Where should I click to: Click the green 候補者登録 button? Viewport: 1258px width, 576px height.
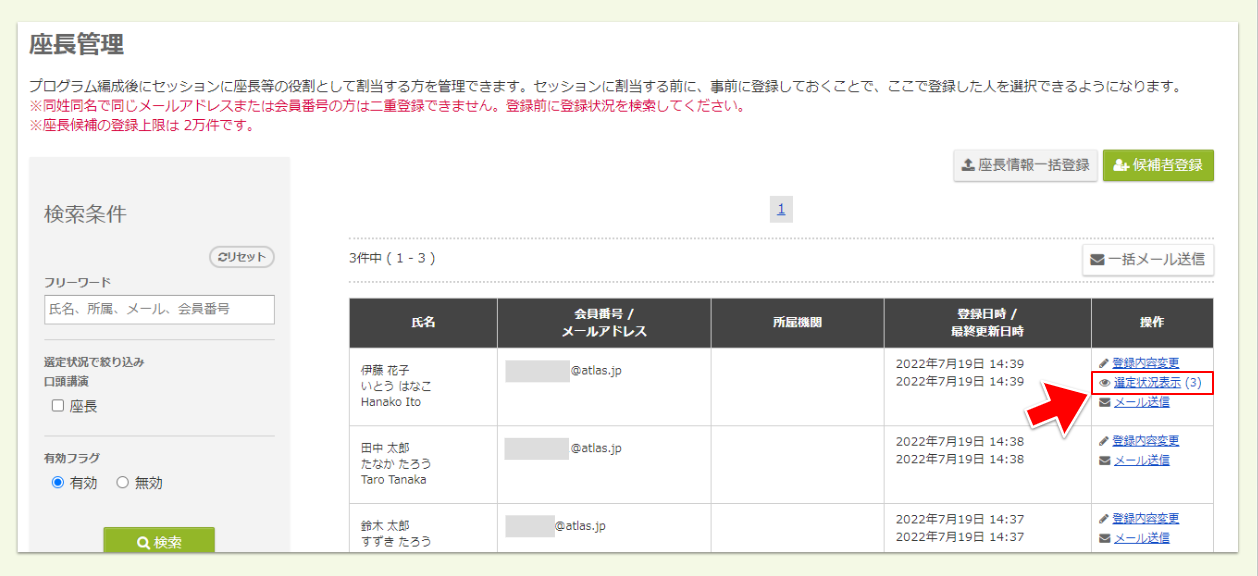click(x=1158, y=165)
